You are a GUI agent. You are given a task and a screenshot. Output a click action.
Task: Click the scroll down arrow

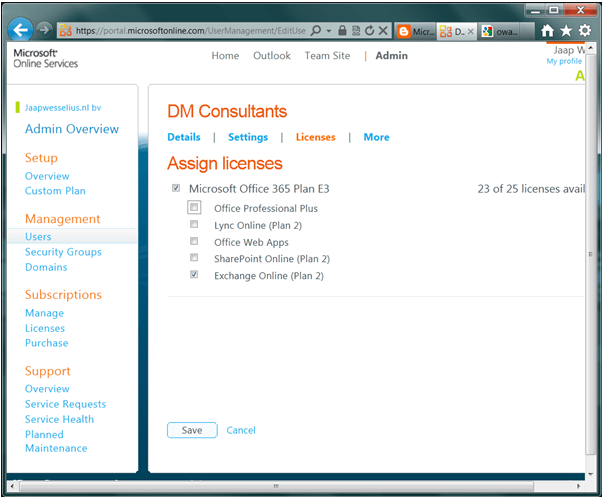click(x=590, y=474)
